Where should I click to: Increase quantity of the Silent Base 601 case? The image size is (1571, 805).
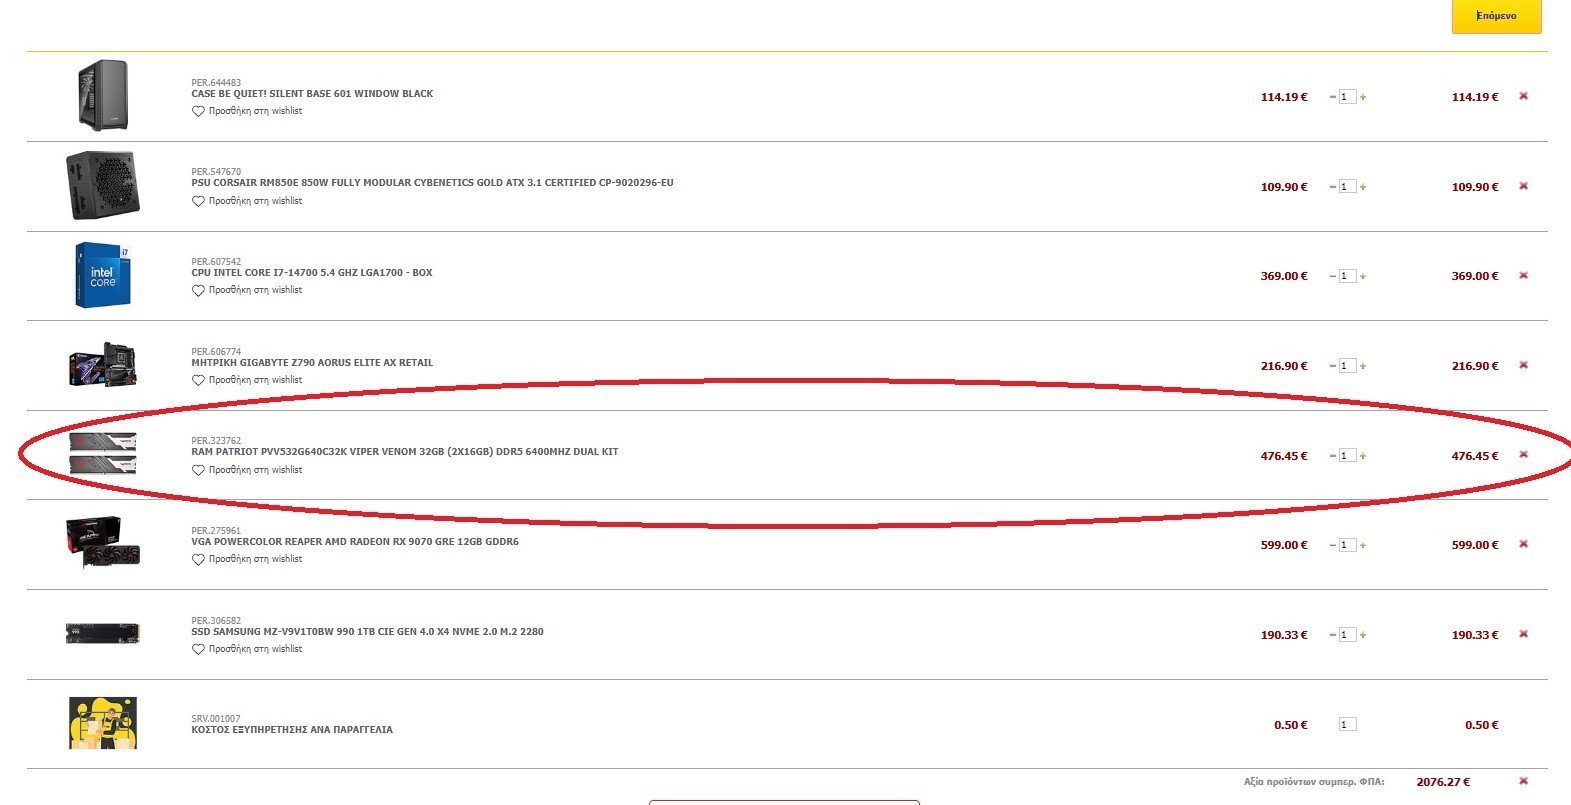point(1363,97)
